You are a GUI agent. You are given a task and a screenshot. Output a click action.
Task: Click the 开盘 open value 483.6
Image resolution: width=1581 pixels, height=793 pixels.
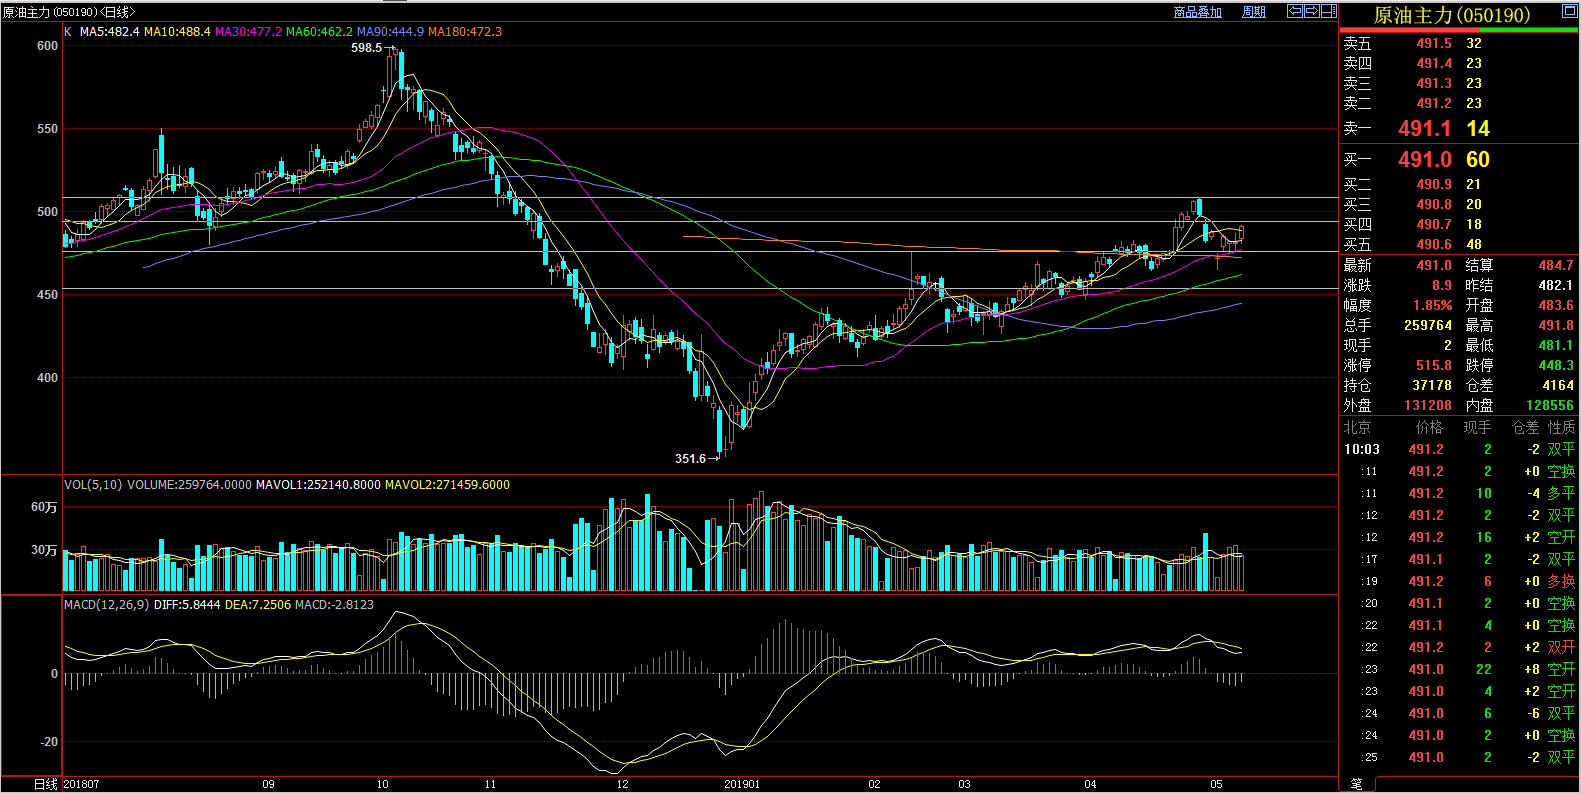point(1556,305)
